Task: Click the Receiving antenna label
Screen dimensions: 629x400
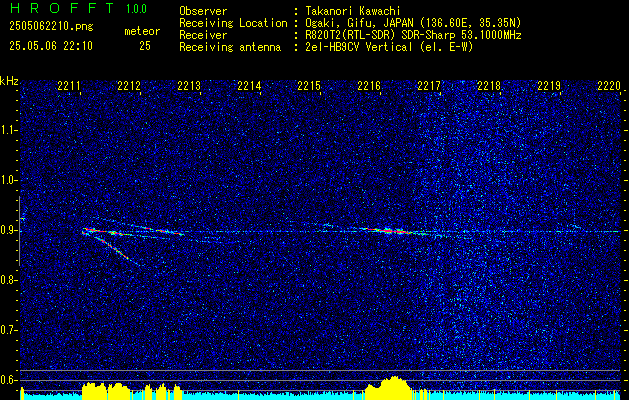Action: point(230,47)
